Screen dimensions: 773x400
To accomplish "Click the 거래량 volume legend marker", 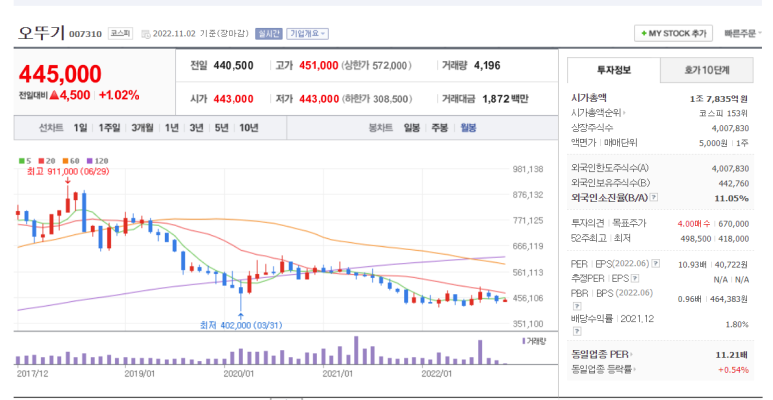I will (x=524, y=341).
